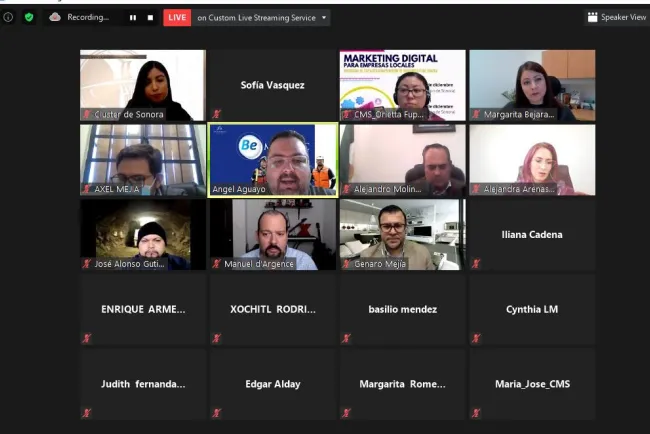Screen dimensions: 650x434
Task: Click muted mic icon on basilio mendez tile
Action: tap(346, 338)
